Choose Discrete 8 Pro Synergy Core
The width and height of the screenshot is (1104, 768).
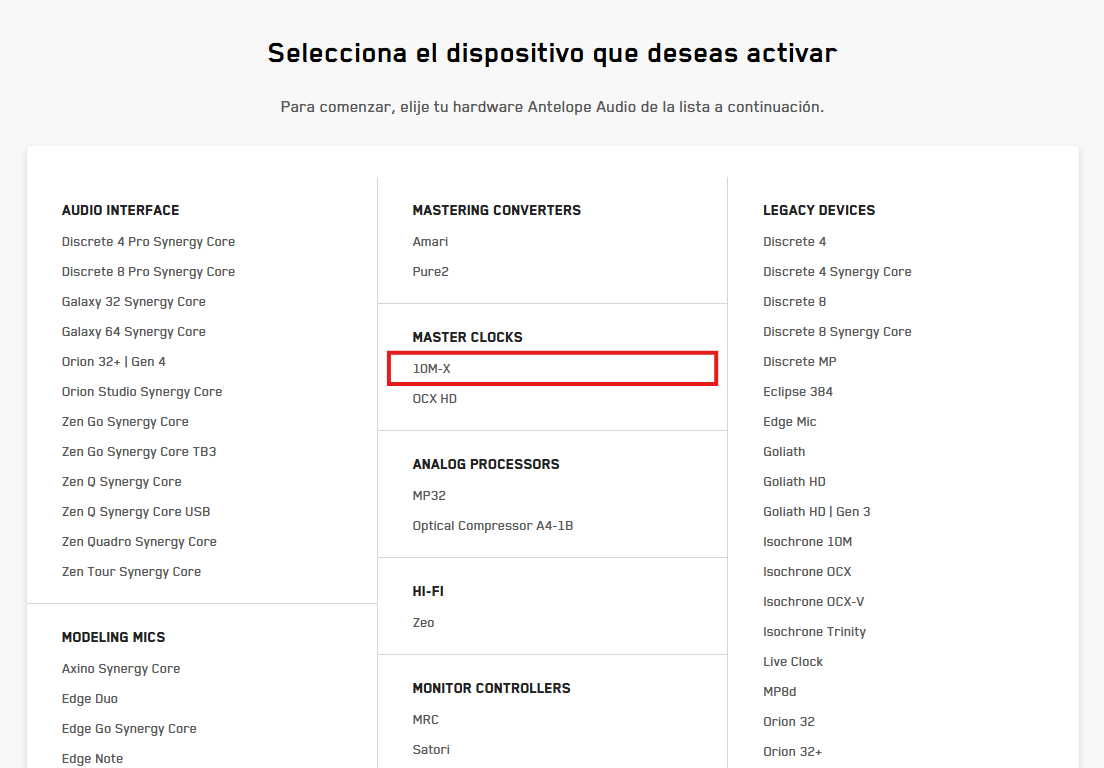pos(148,272)
